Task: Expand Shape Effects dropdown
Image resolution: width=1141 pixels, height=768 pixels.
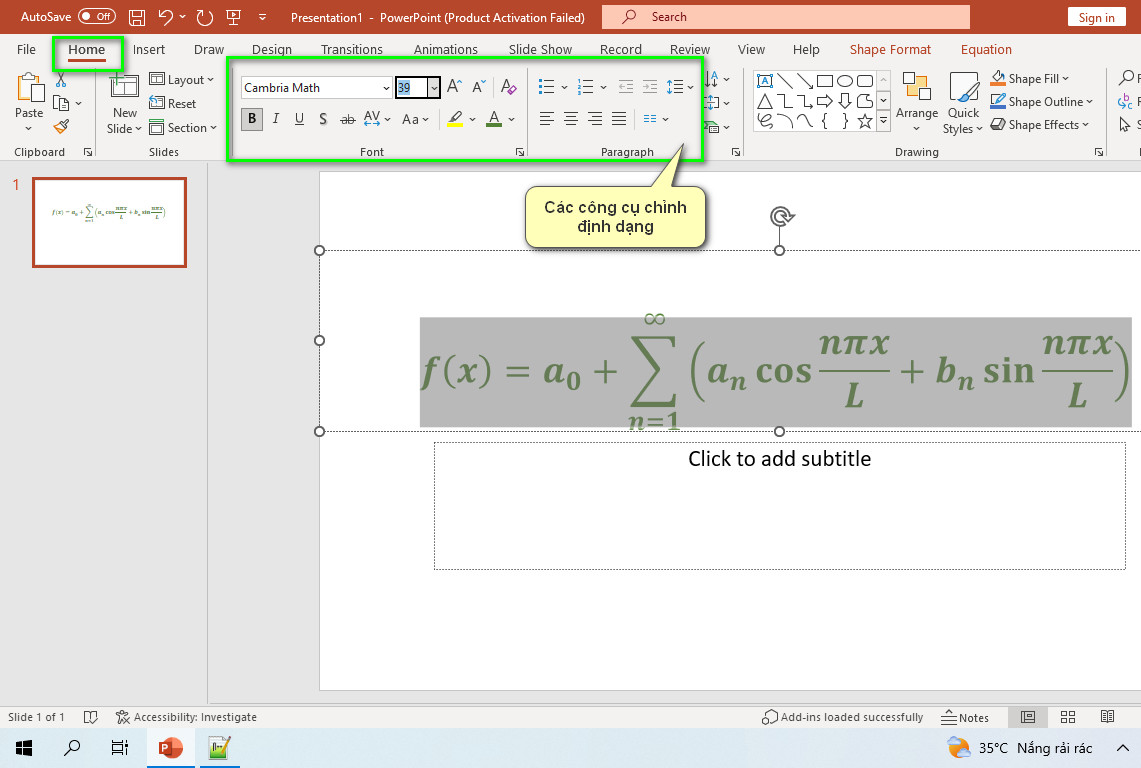Action: click(x=1040, y=124)
